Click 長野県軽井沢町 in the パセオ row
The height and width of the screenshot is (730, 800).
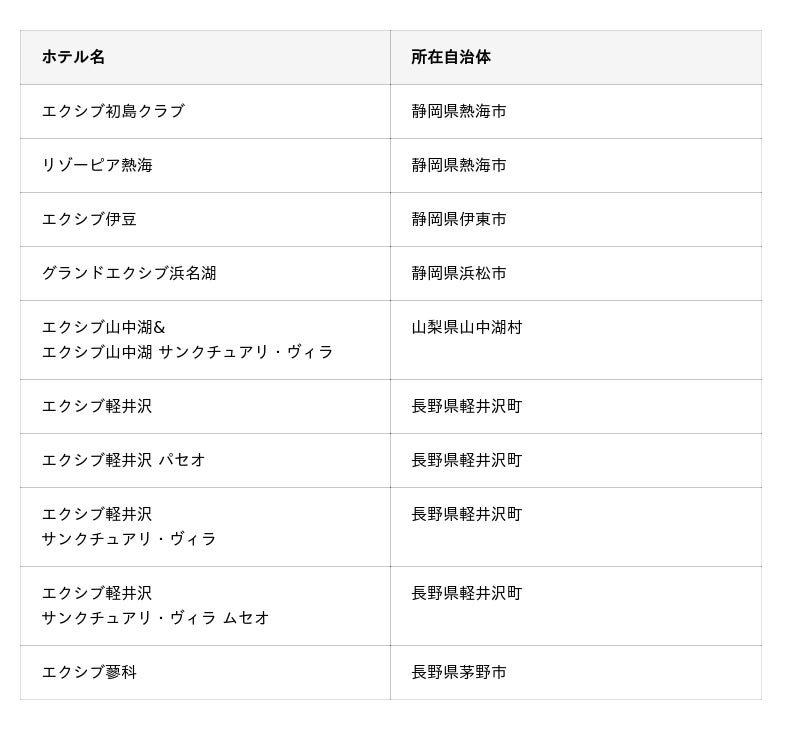coord(467,460)
